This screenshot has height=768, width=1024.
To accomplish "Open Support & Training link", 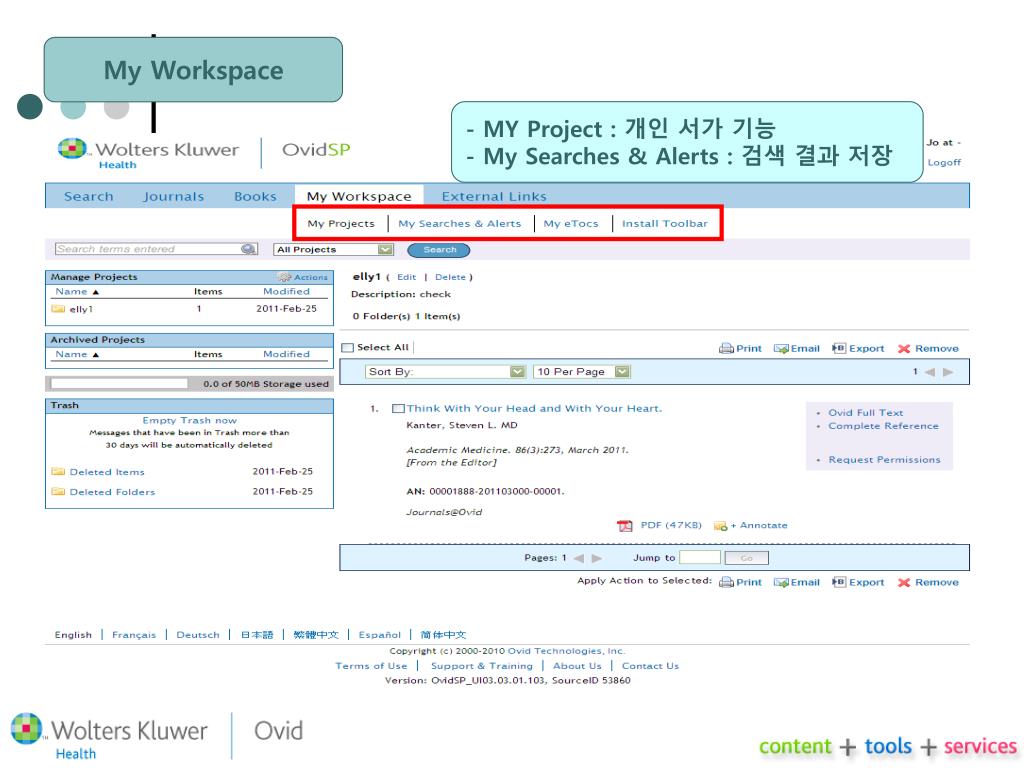I will point(482,666).
